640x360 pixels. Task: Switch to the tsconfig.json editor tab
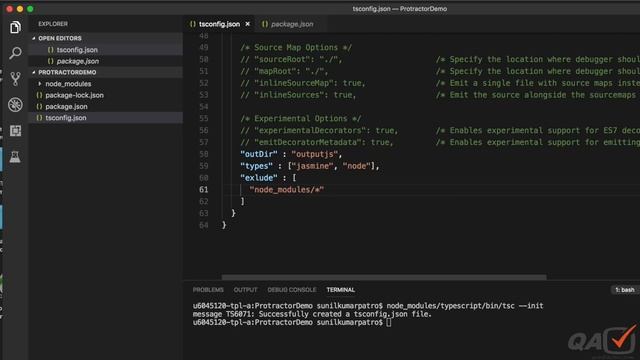219,24
